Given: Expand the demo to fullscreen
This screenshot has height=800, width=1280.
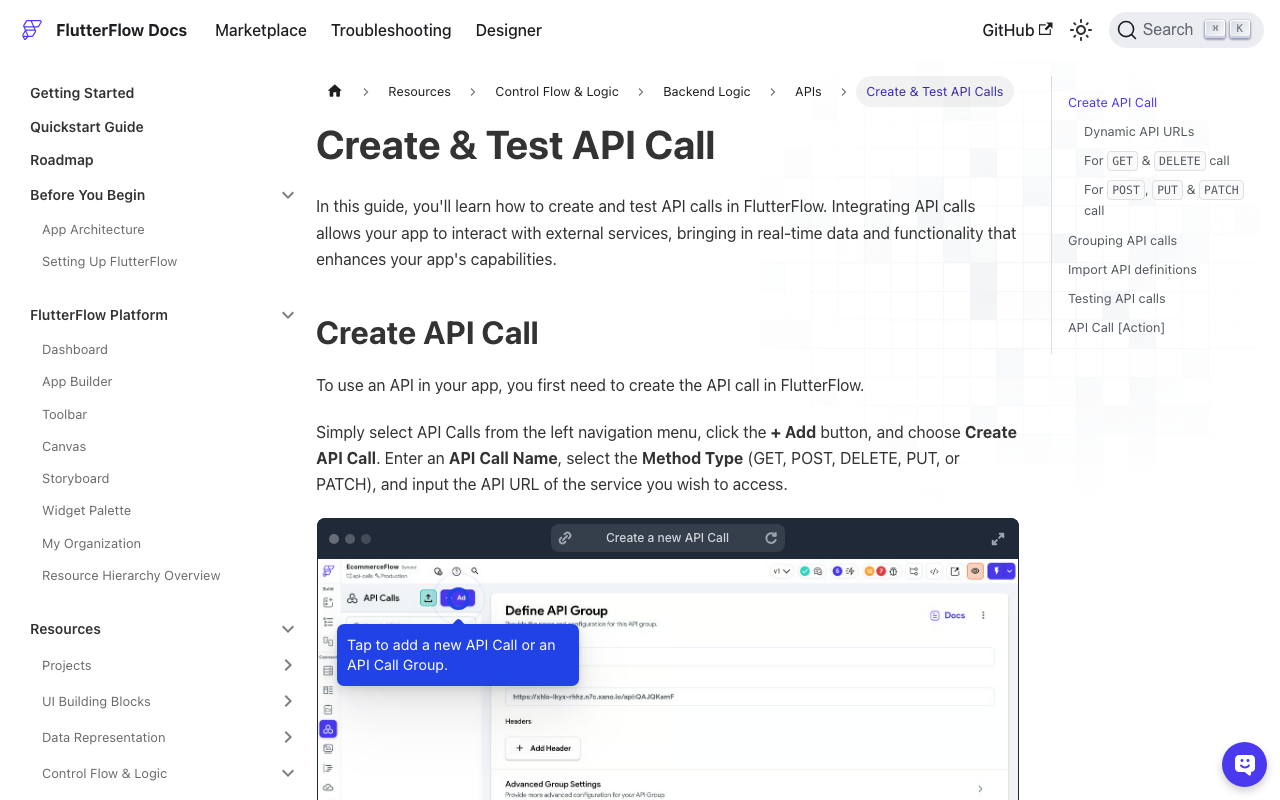Looking at the screenshot, I should [998, 538].
